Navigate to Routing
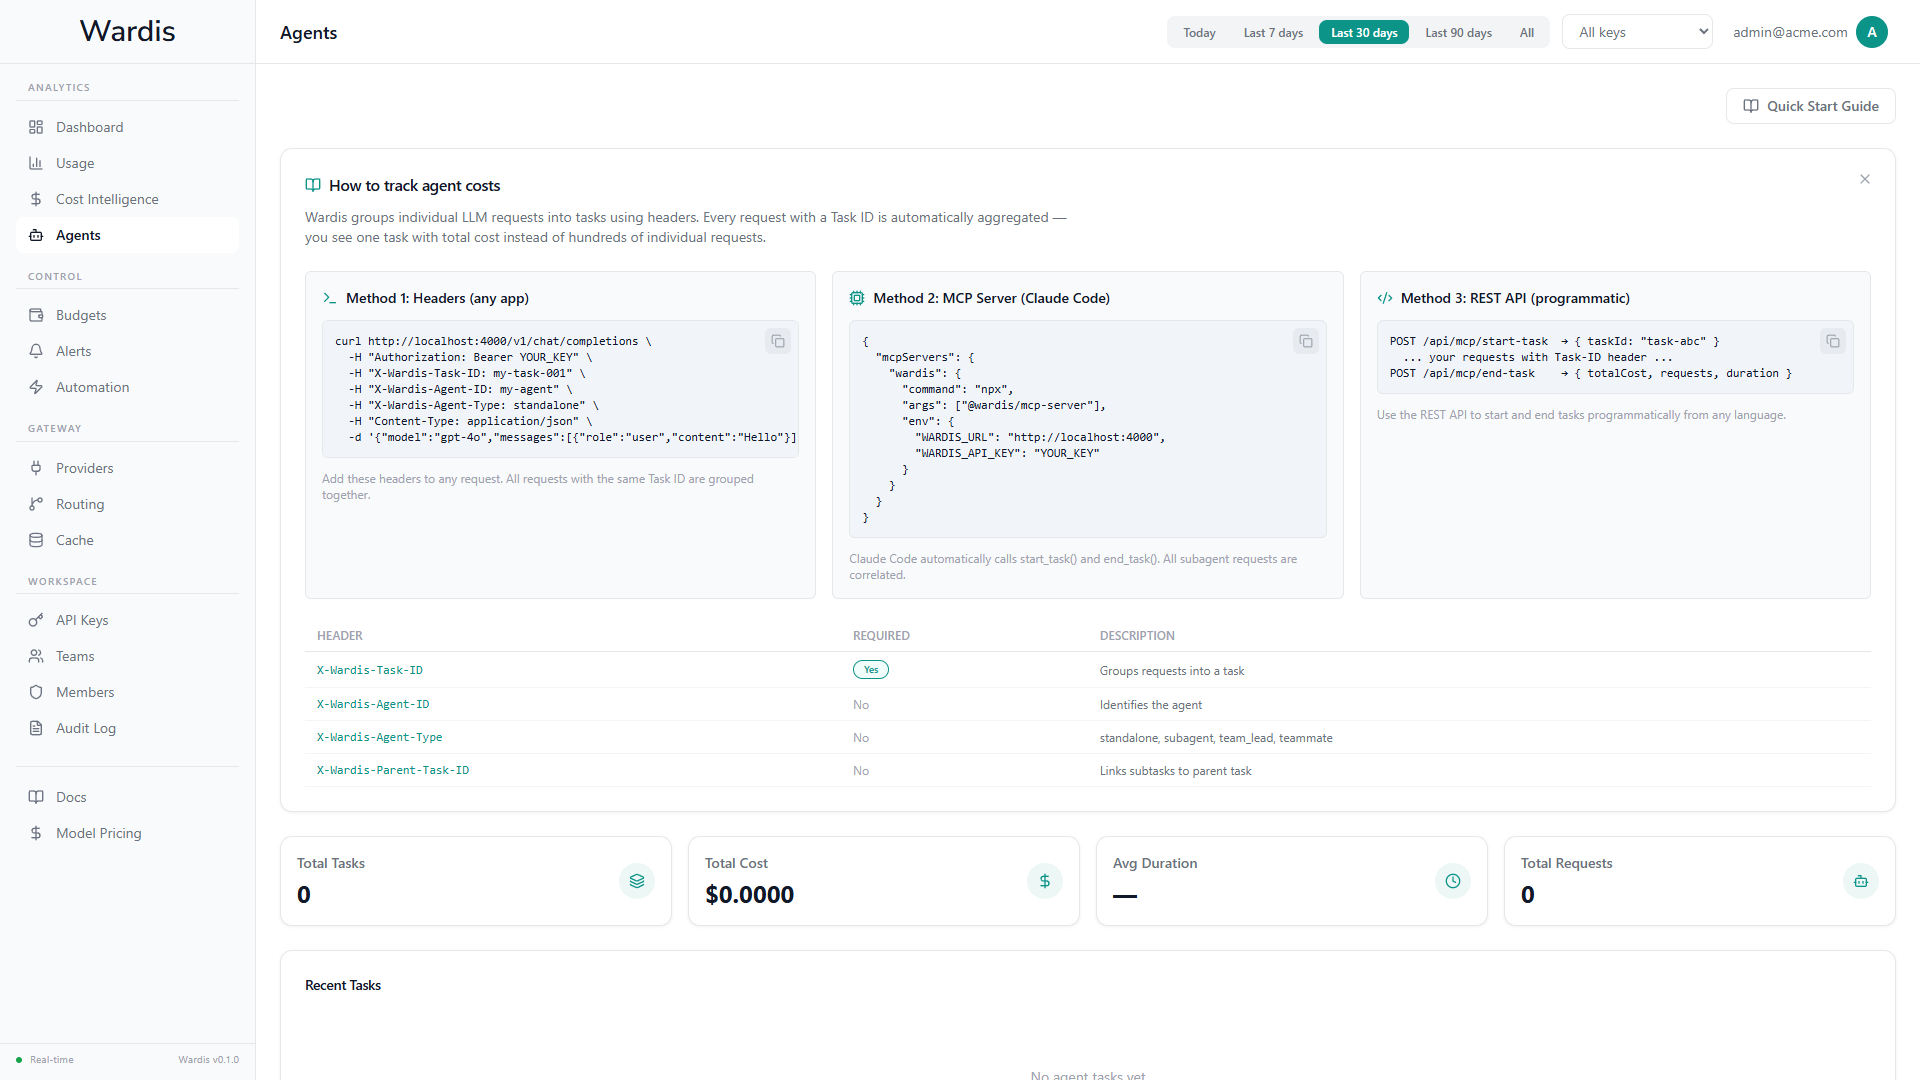Image resolution: width=1920 pixels, height=1080 pixels. pos(128,504)
